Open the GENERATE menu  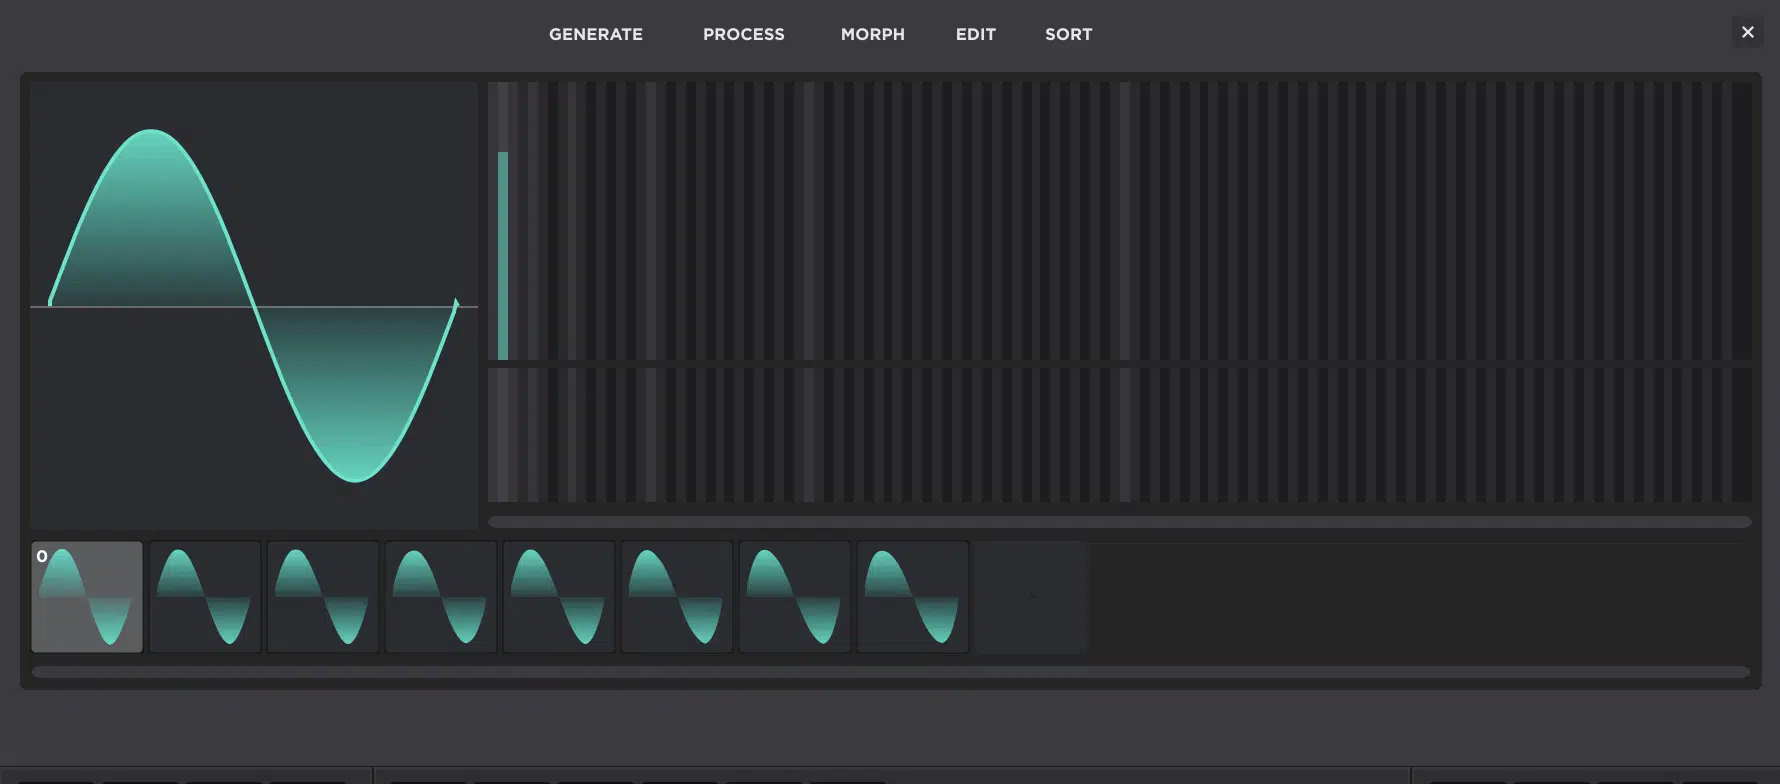595,34
